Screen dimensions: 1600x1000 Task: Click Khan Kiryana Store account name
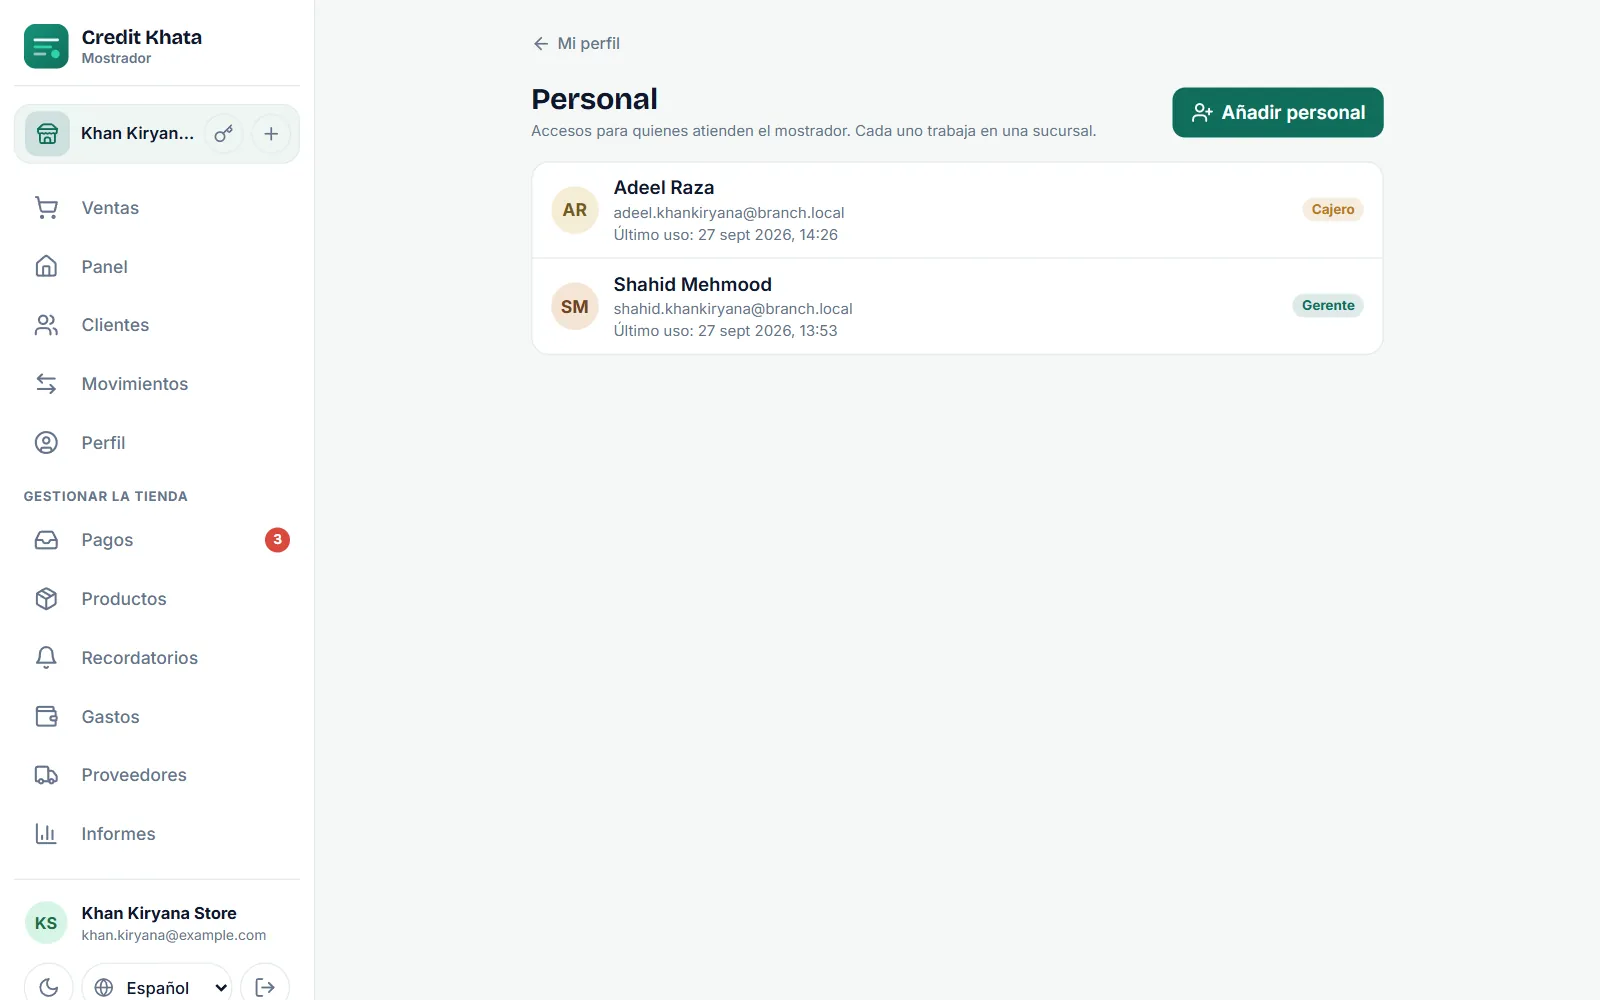[159, 913]
